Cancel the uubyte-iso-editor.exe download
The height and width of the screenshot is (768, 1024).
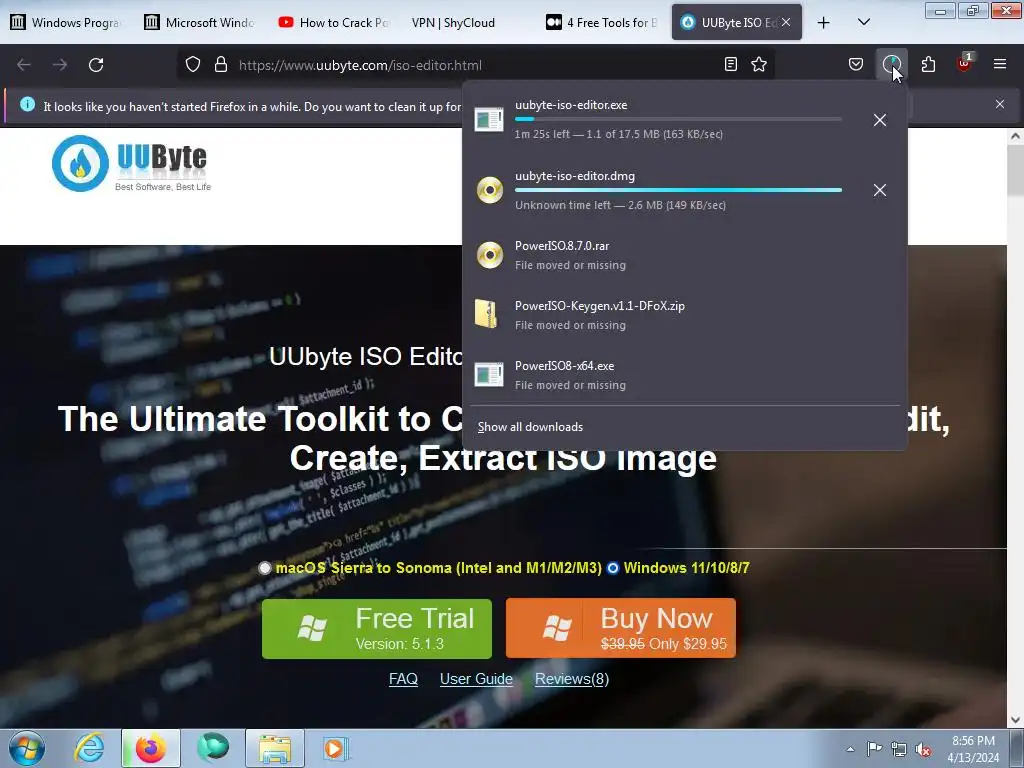click(880, 120)
